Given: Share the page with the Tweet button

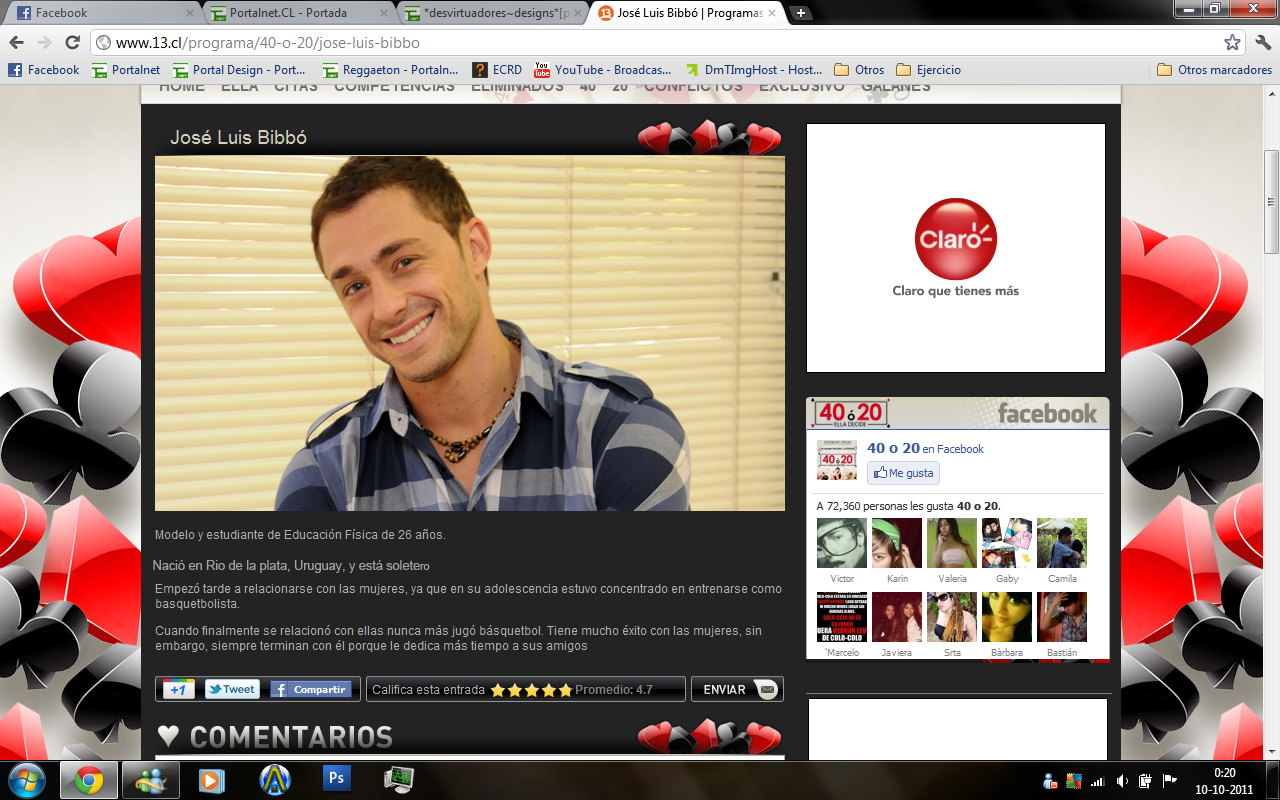Looking at the screenshot, I should tap(232, 689).
